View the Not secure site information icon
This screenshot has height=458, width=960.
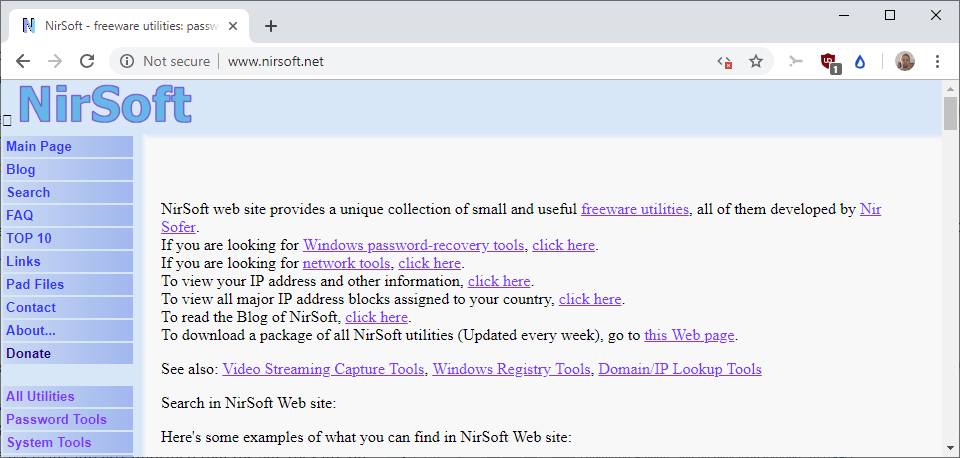(x=127, y=61)
